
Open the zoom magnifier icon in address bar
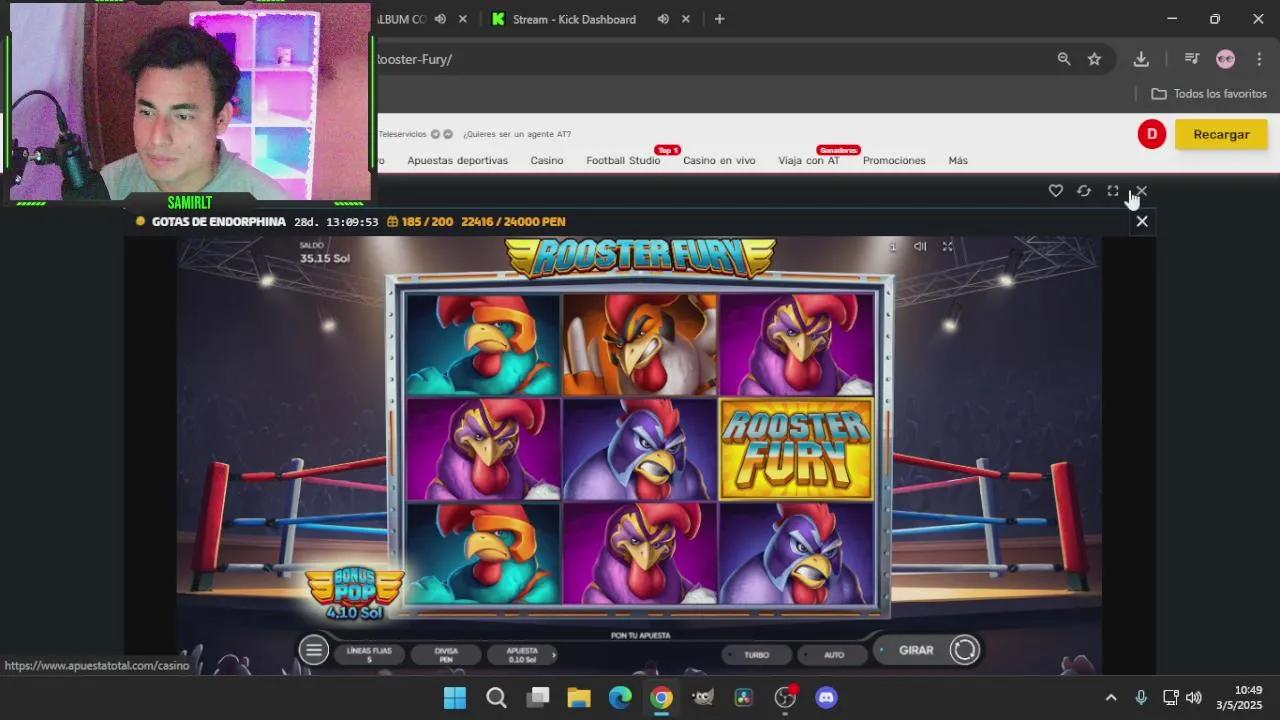[x=1064, y=59]
